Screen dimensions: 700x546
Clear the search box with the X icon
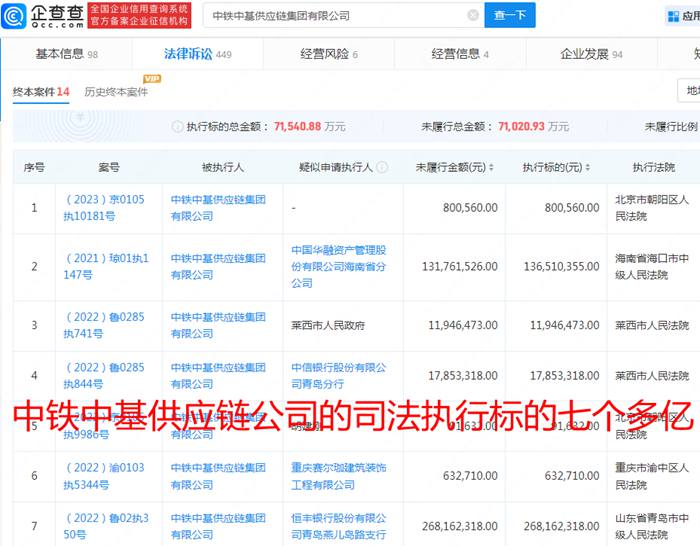pos(473,16)
